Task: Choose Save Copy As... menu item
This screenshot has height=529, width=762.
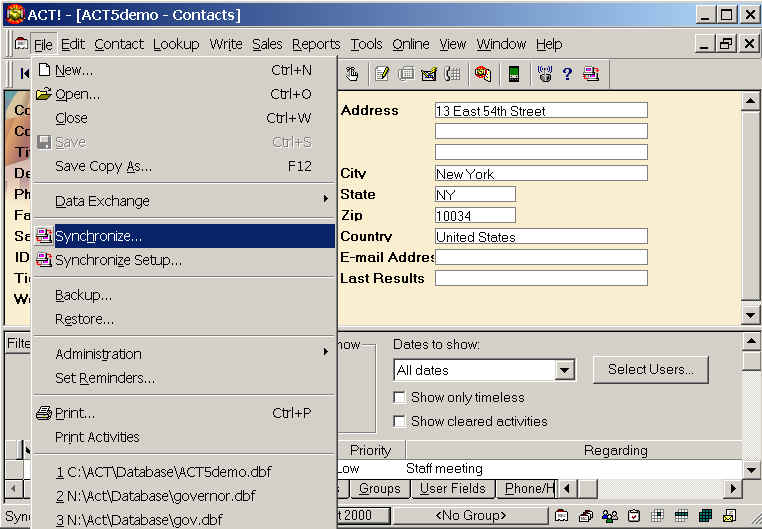Action: [x=184, y=166]
